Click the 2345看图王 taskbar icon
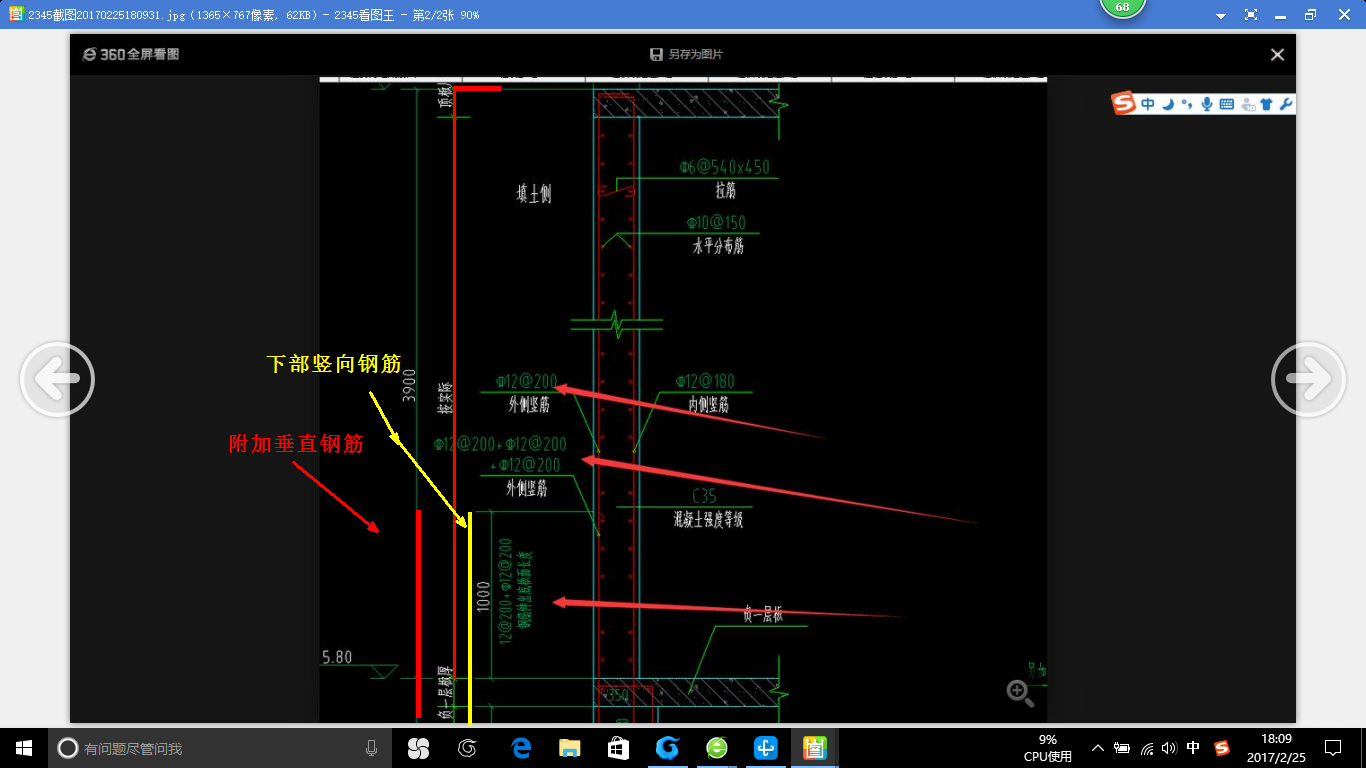This screenshot has width=1366, height=768. click(x=815, y=747)
